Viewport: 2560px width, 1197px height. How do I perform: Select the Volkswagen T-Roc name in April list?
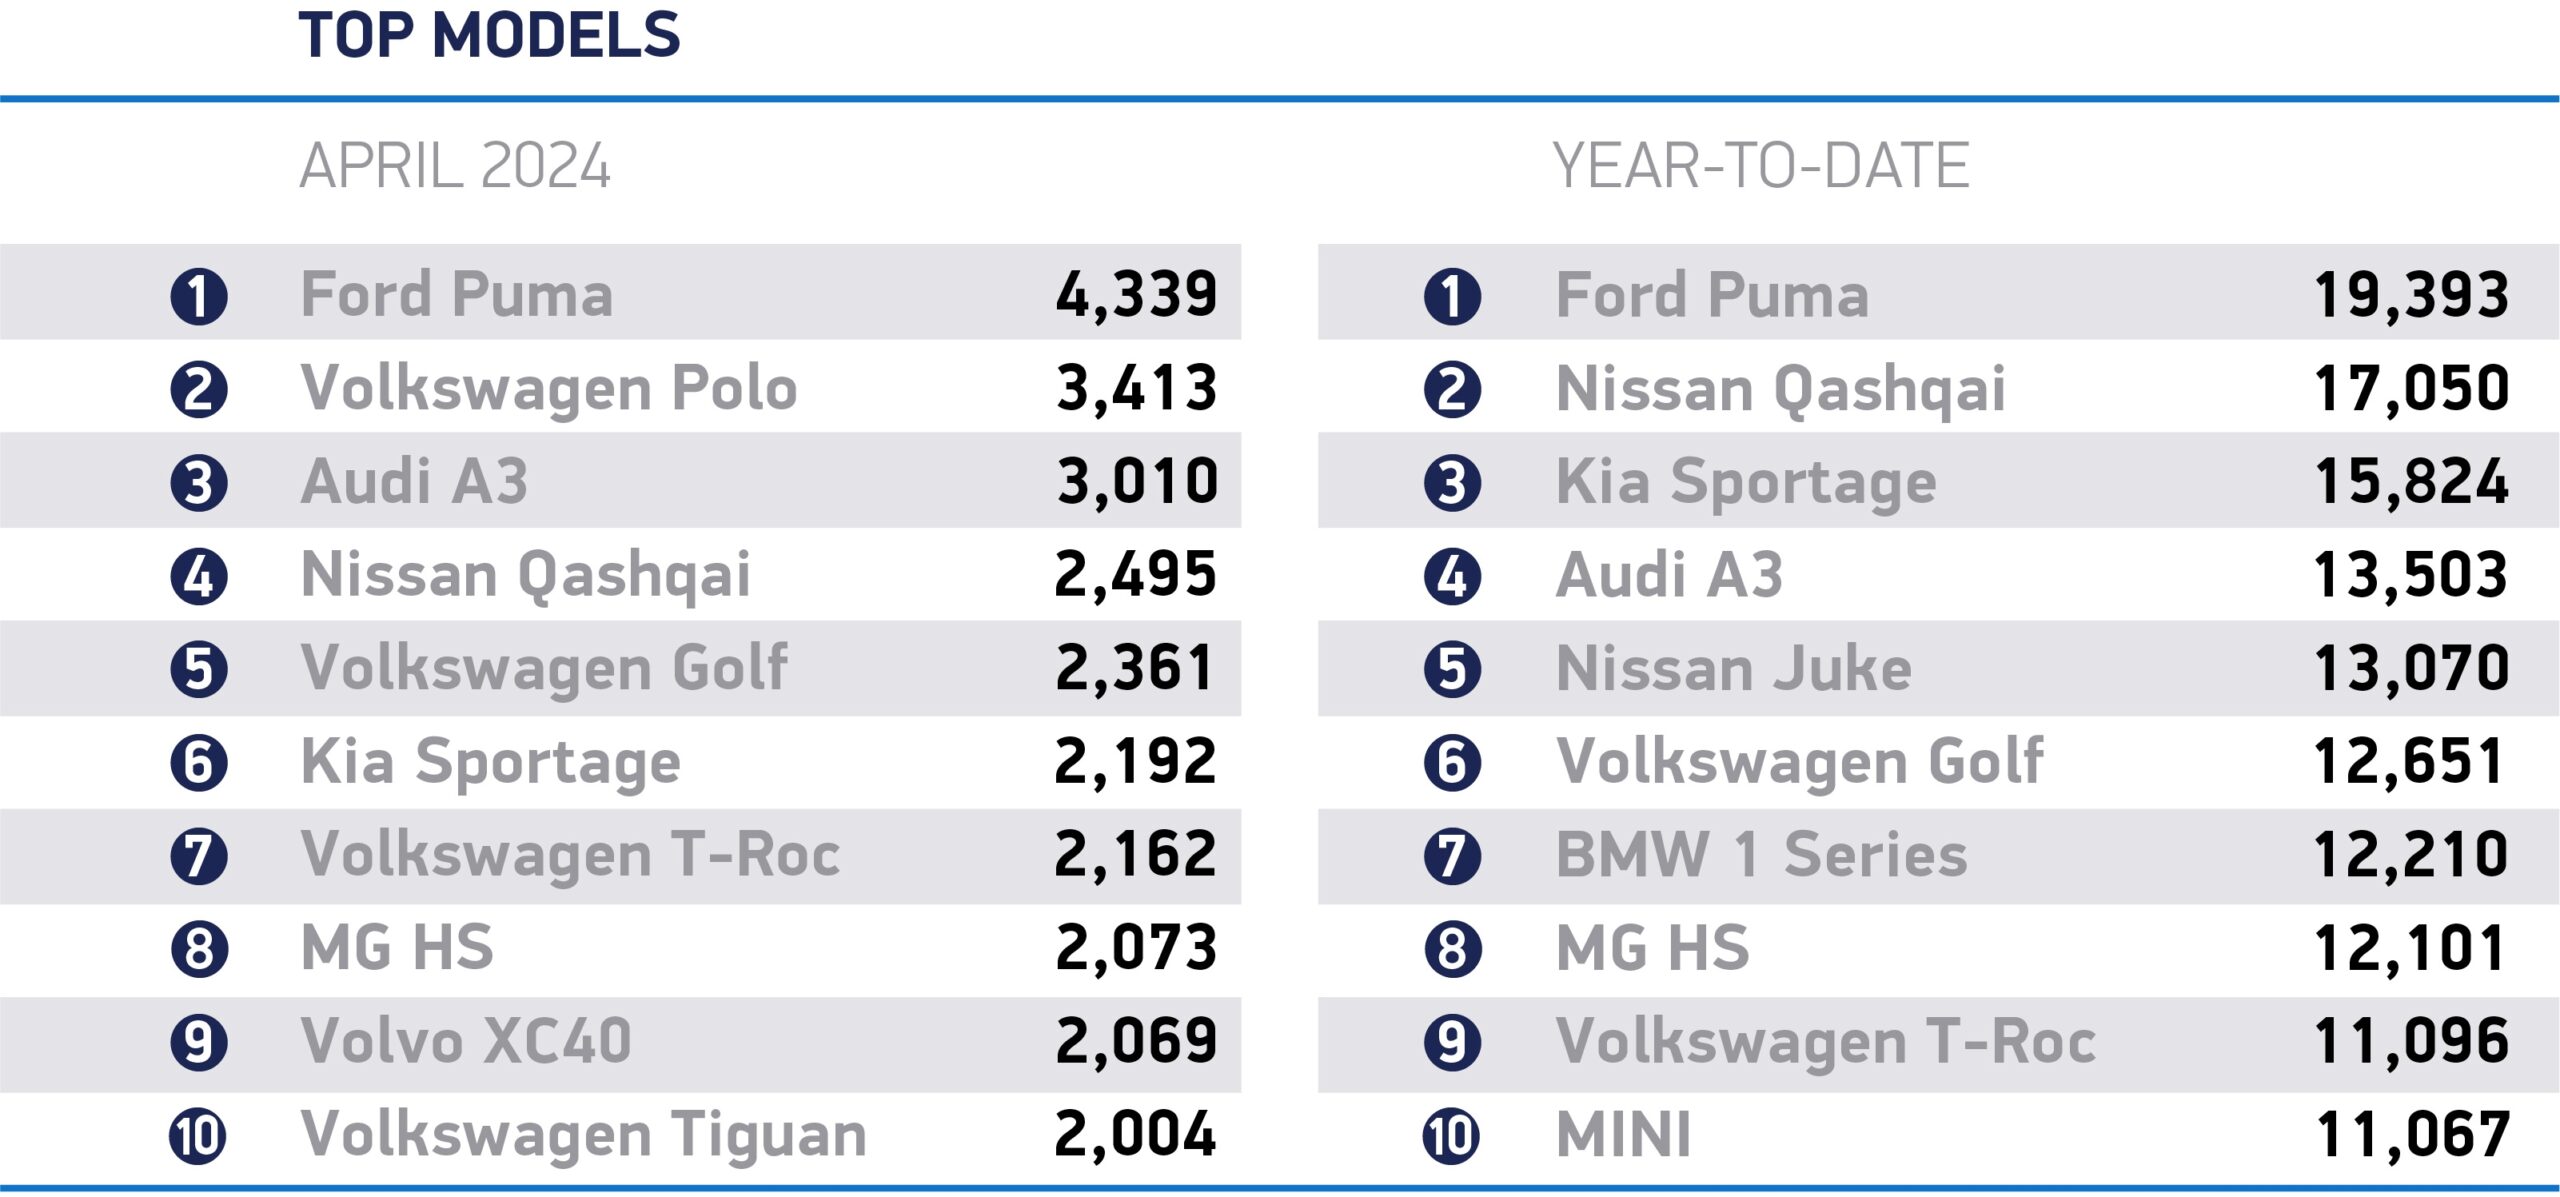(570, 855)
